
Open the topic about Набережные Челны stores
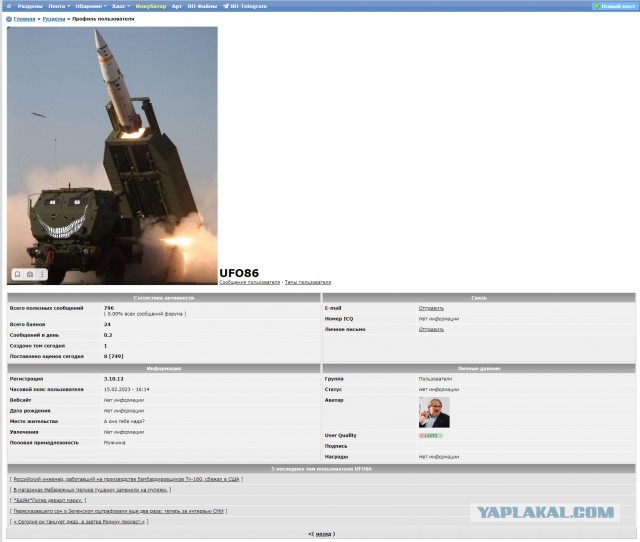pyautogui.click(x=90, y=490)
